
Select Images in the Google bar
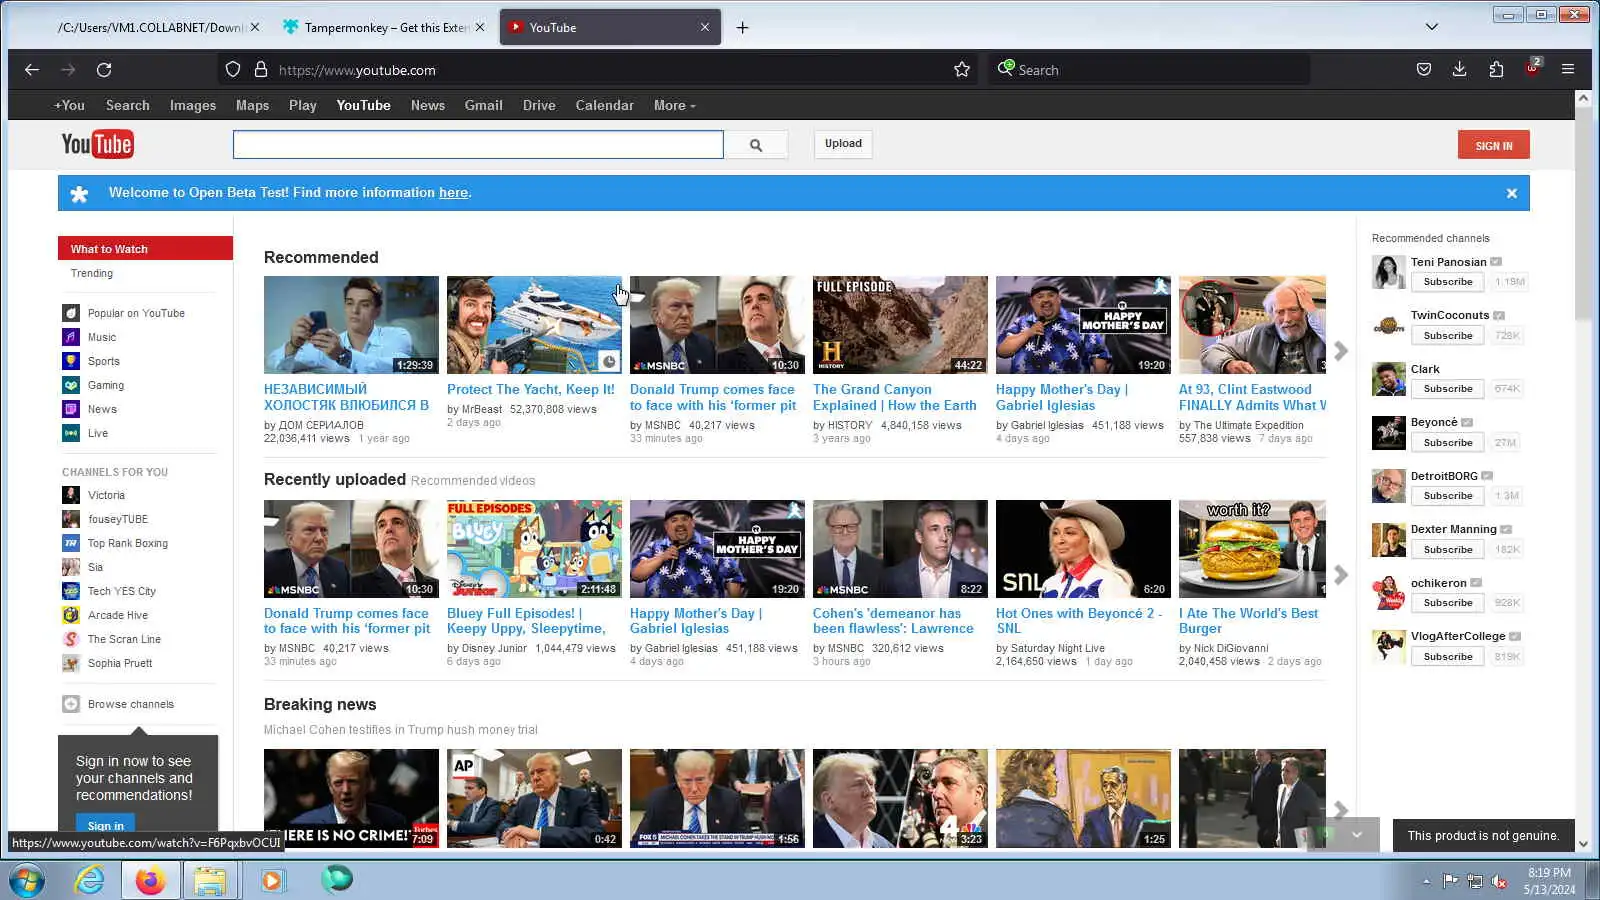tap(193, 105)
